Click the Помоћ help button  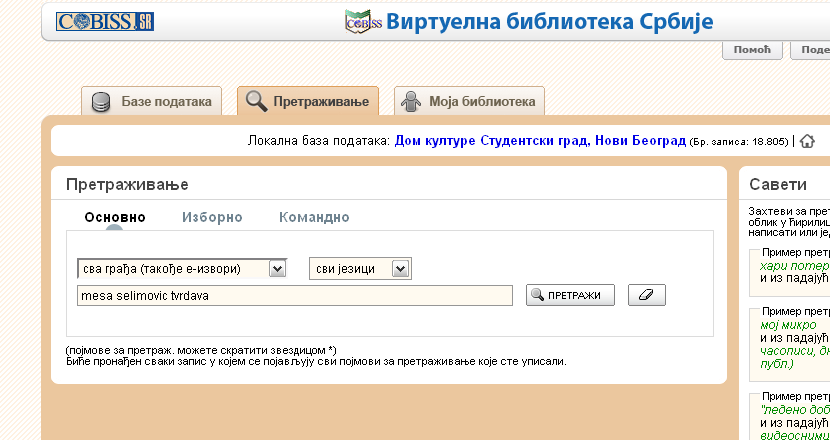tap(752, 50)
